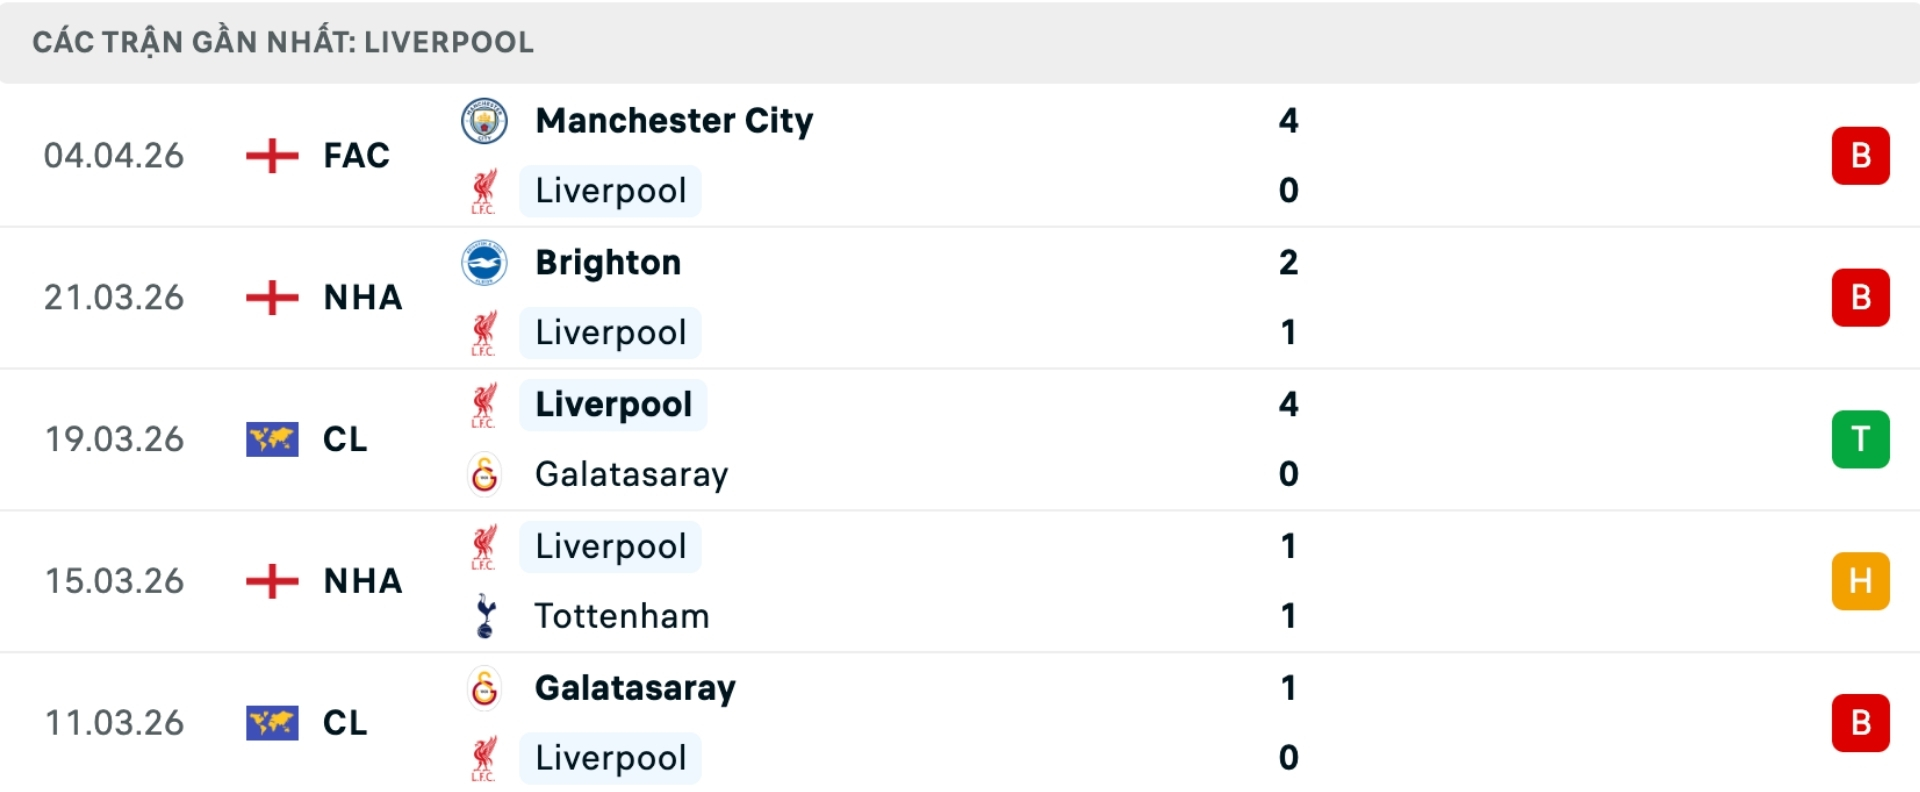
Task: Click England flag next to FAC
Action: pyautogui.click(x=272, y=156)
